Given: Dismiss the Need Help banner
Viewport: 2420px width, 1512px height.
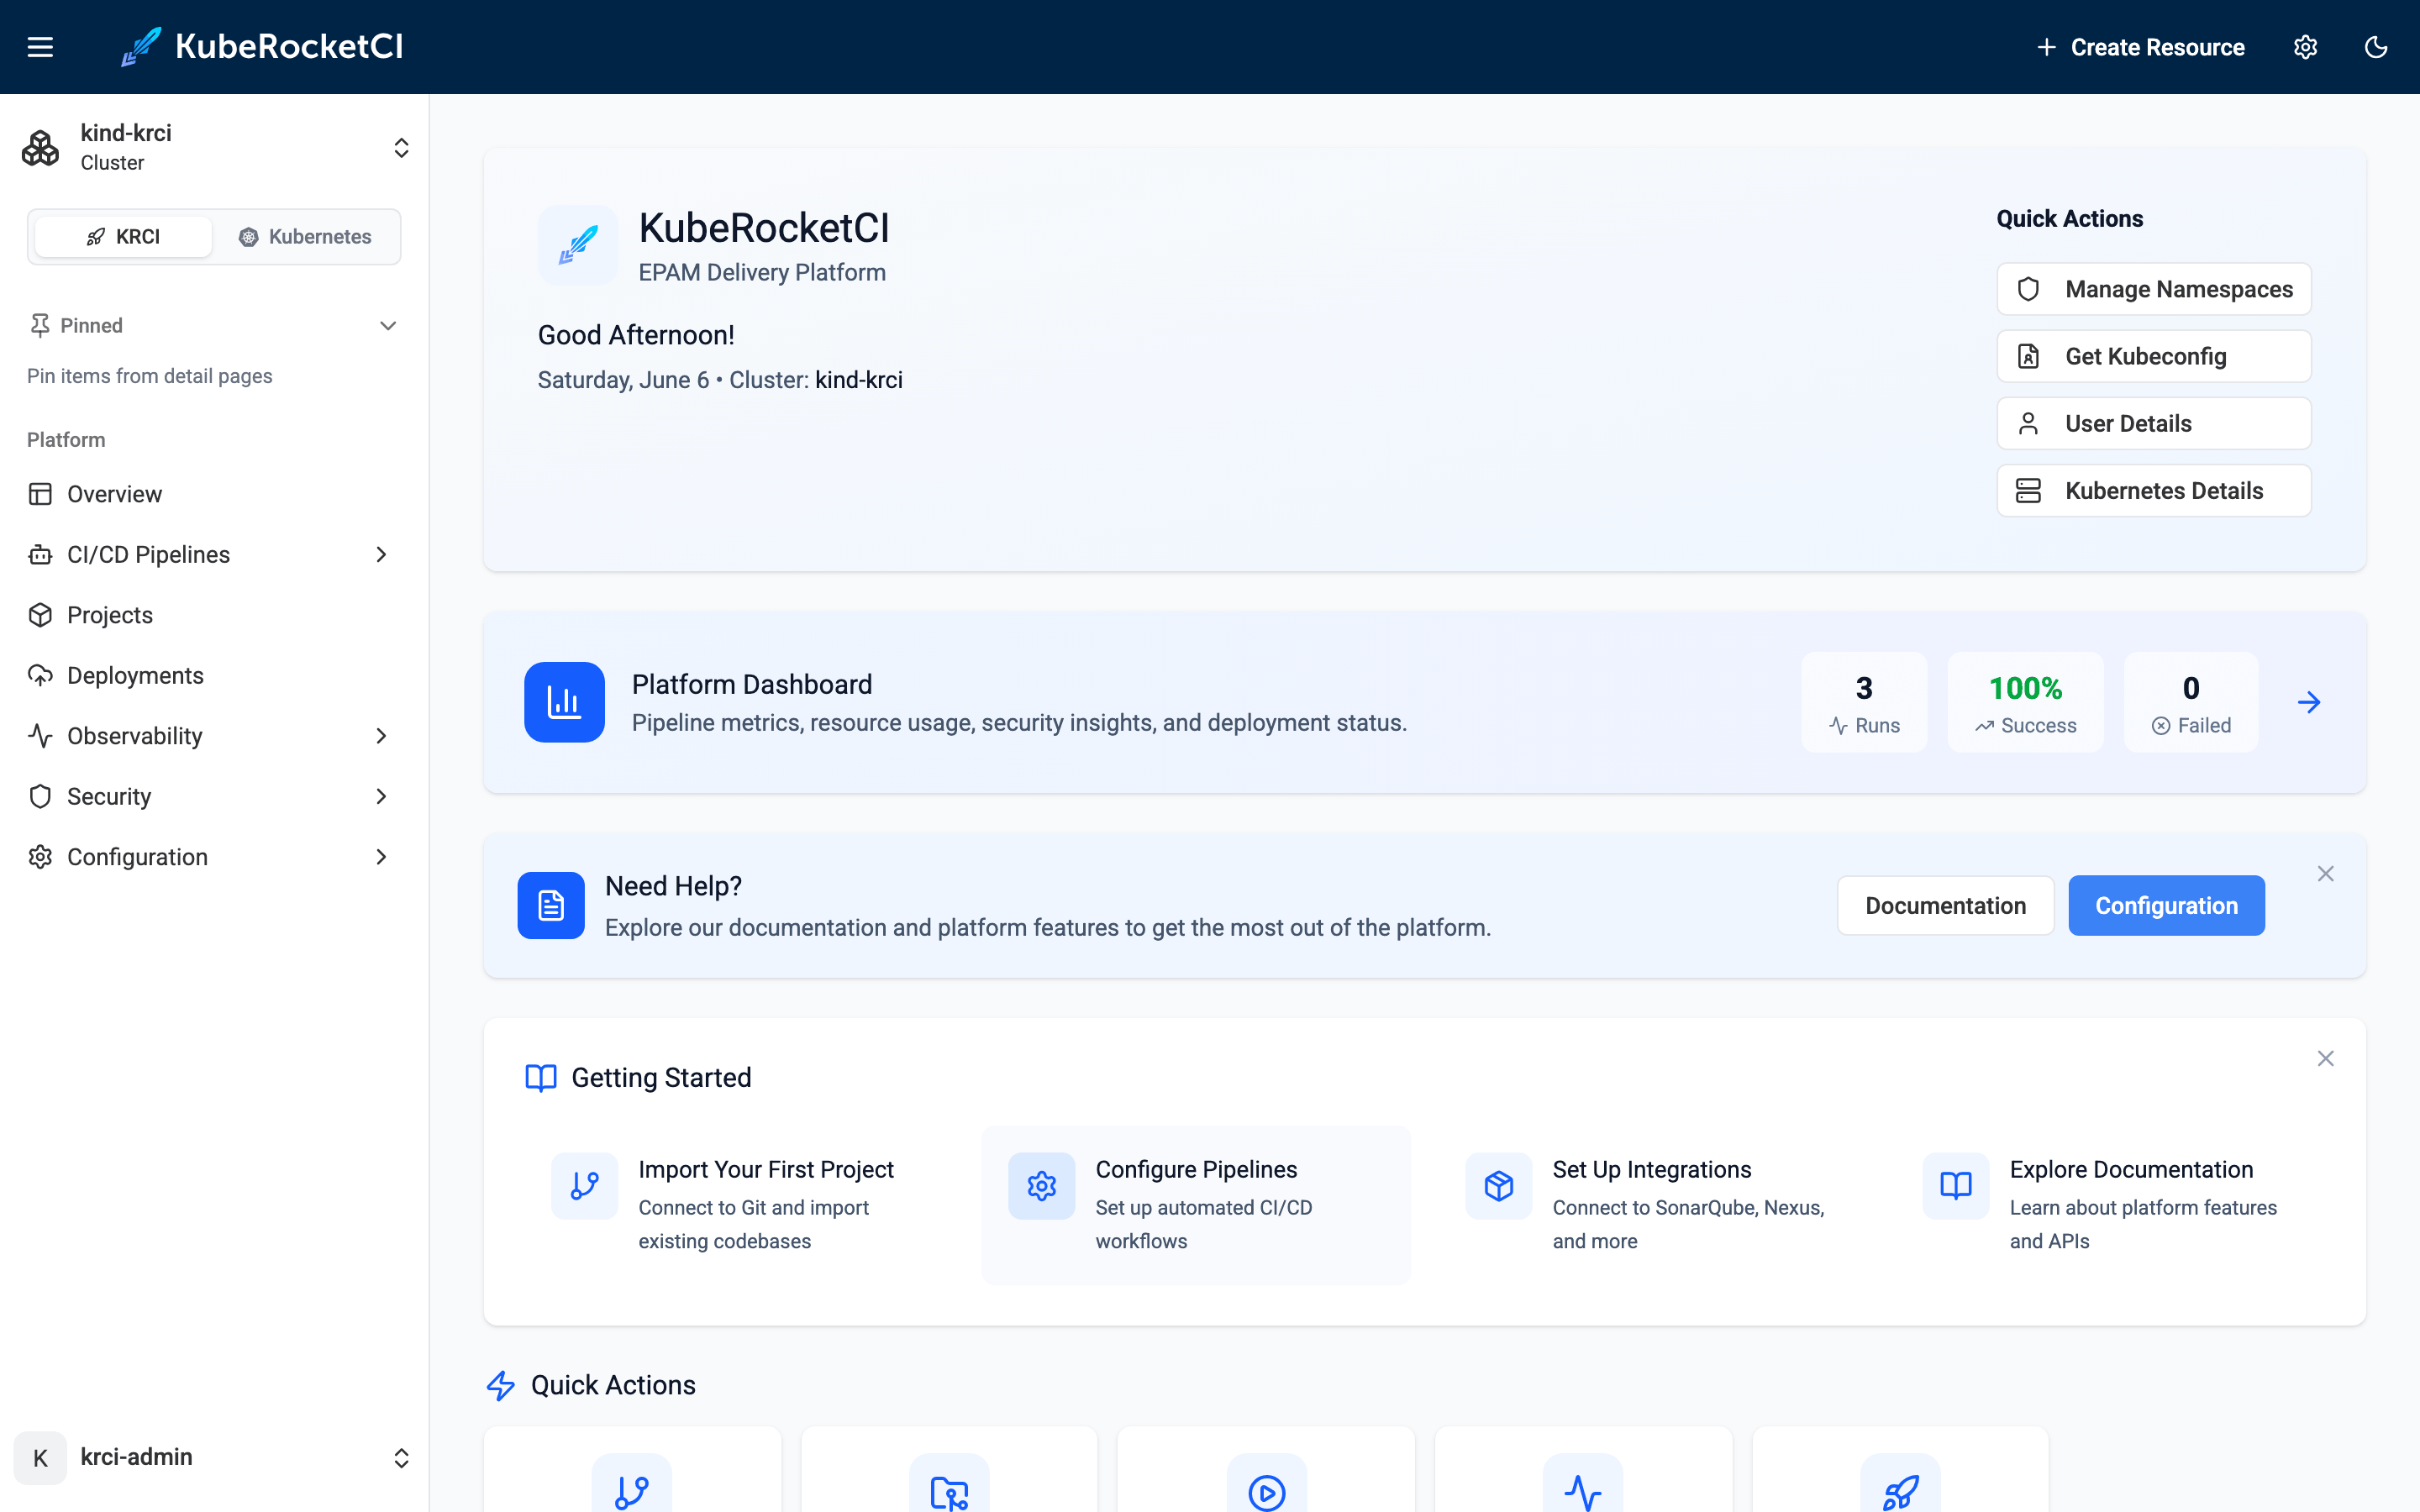Looking at the screenshot, I should pyautogui.click(x=2326, y=874).
